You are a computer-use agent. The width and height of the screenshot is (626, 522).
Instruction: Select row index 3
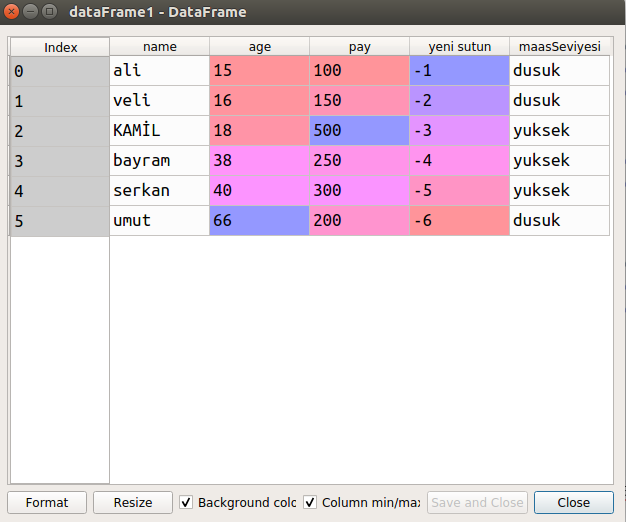pyautogui.click(x=60, y=161)
